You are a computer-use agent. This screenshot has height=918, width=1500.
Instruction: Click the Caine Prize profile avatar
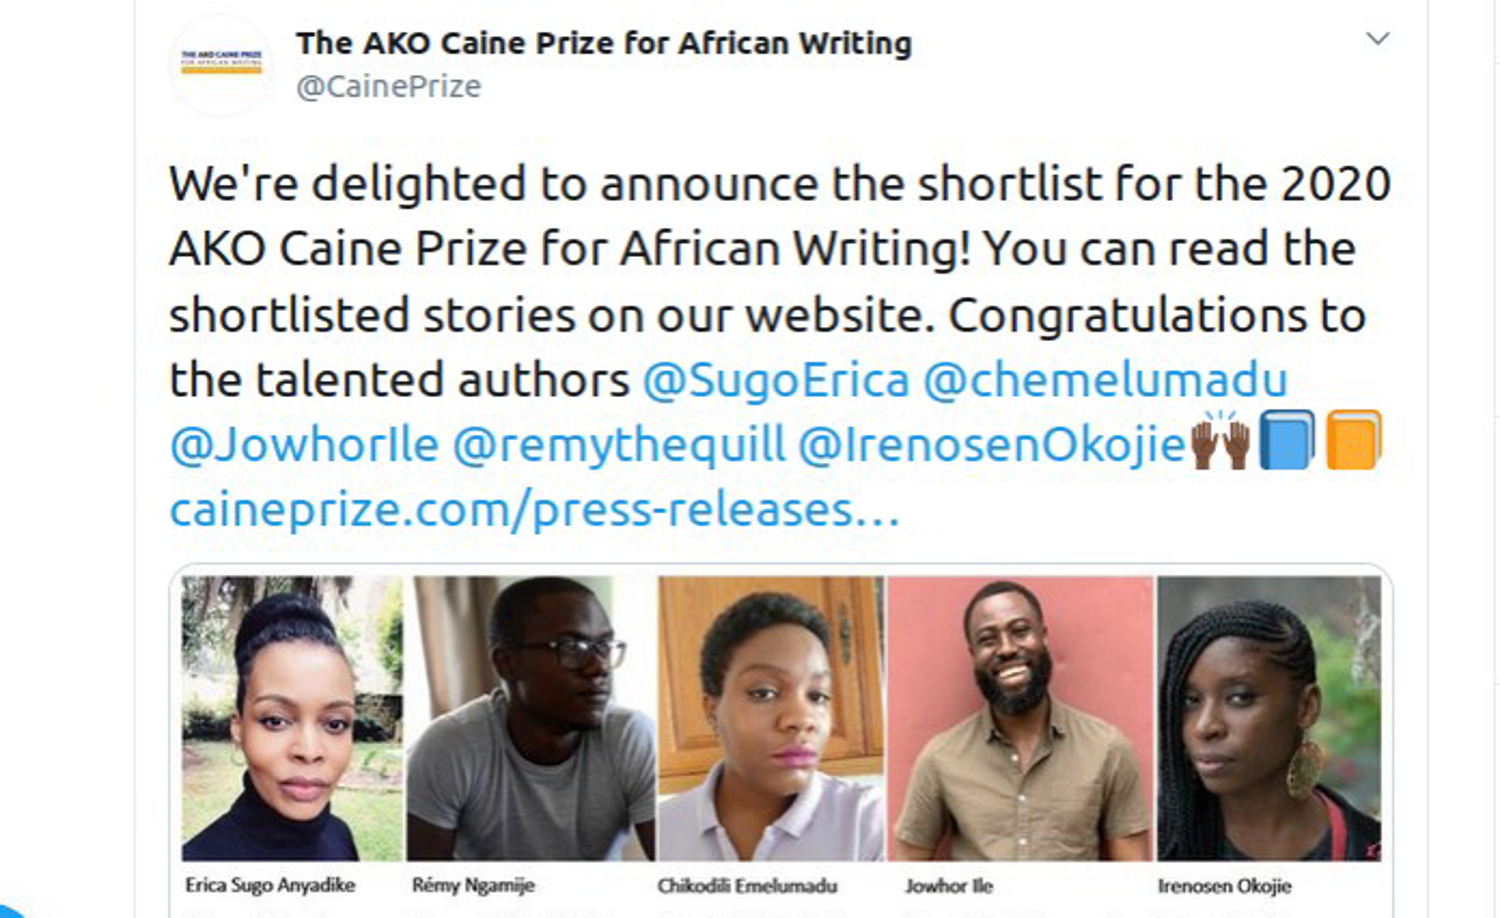click(x=221, y=65)
